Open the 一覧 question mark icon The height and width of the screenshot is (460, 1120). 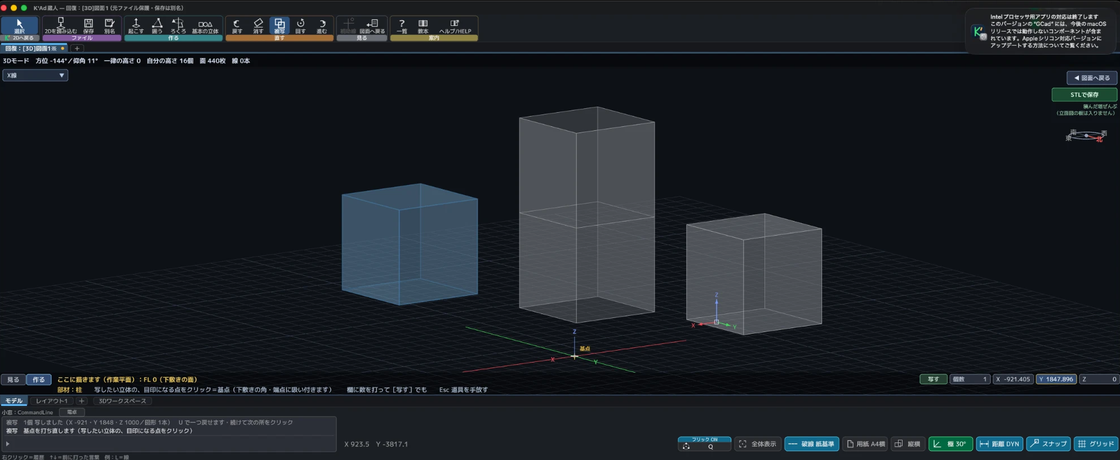[x=401, y=26]
